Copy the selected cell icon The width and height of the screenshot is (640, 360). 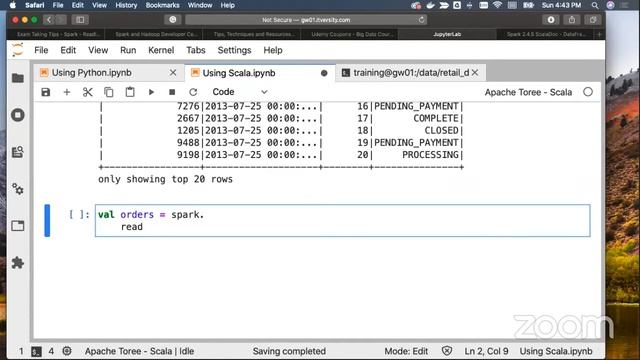pyautogui.click(x=109, y=92)
